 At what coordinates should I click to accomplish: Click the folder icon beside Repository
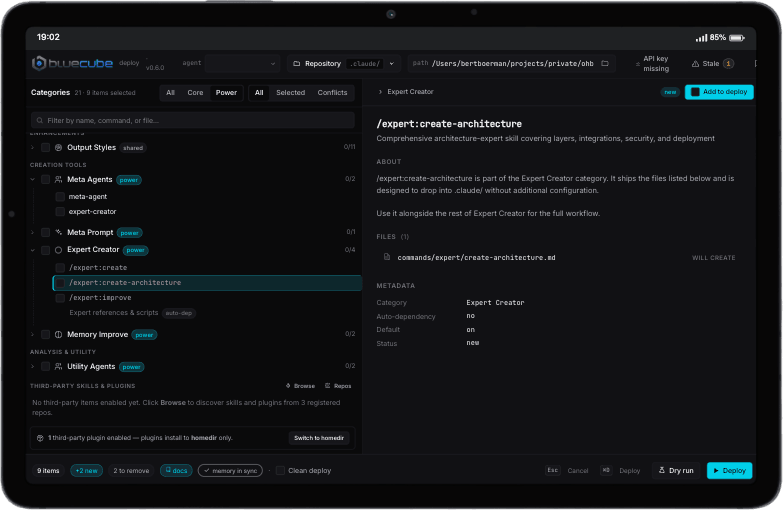coord(297,63)
